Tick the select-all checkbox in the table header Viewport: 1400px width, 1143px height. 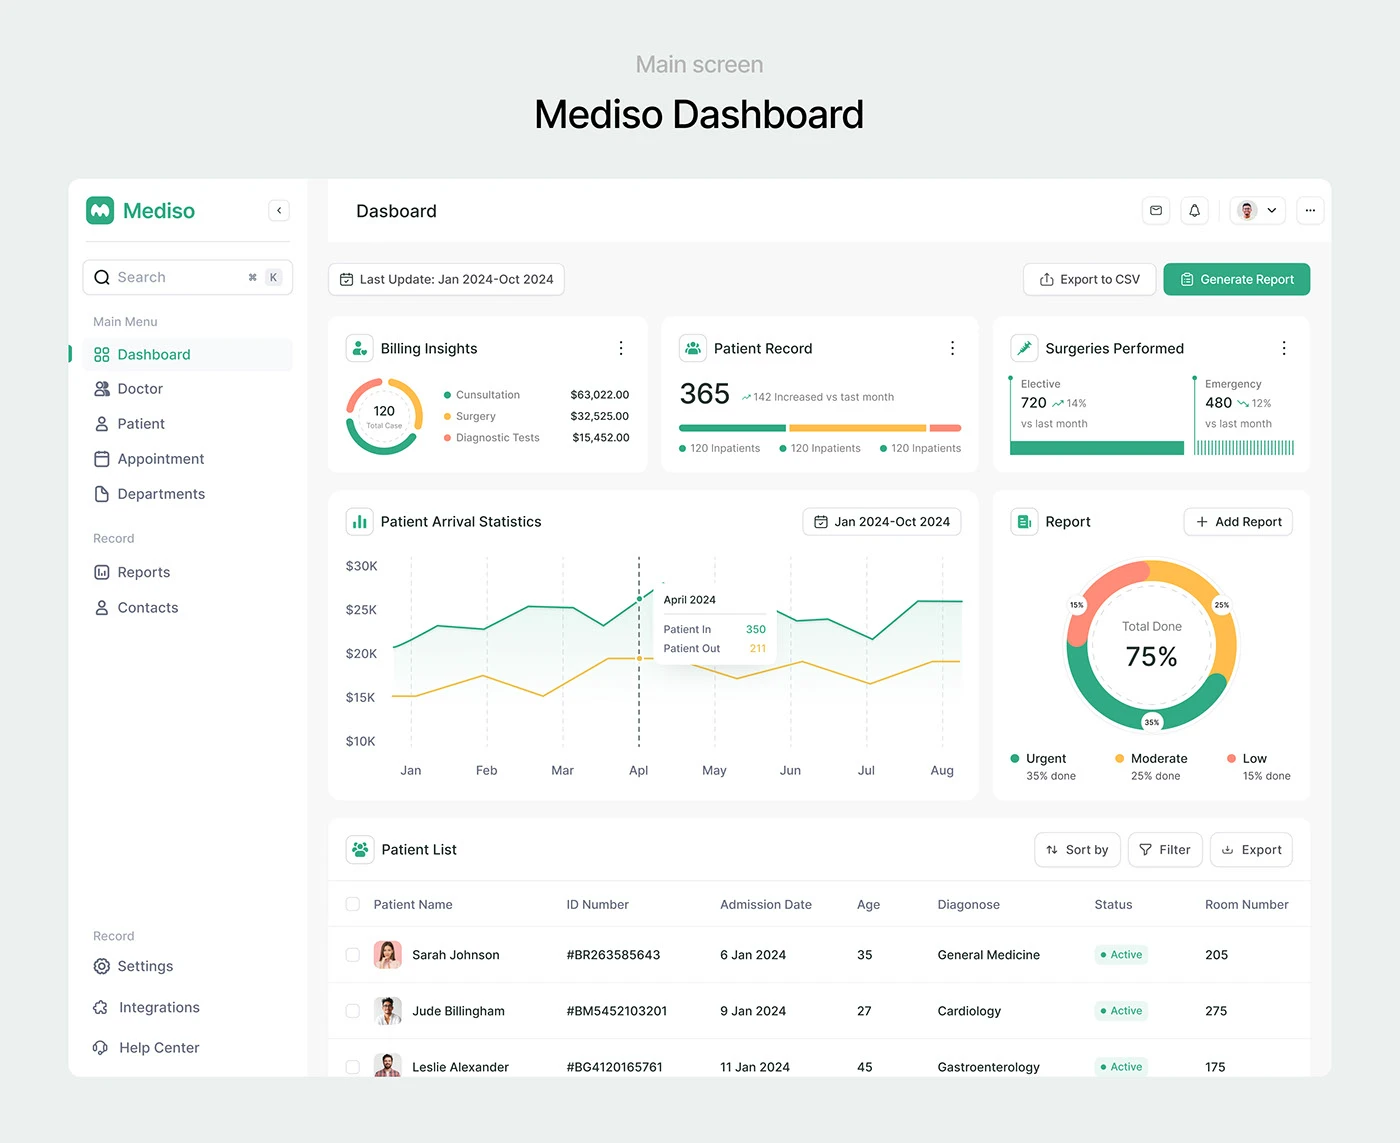(353, 904)
